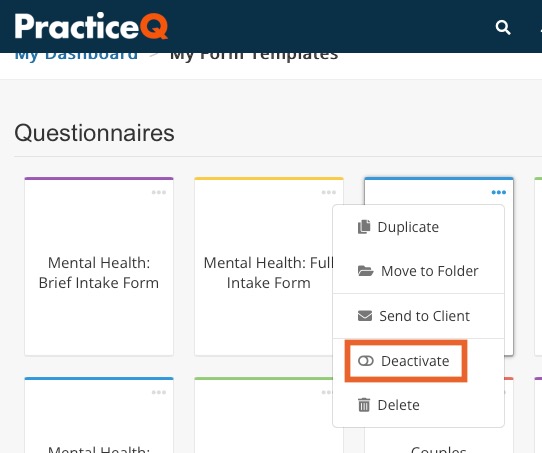This screenshot has height=453, width=542.
Task: Open options dots on Brief Intake Form card
Action: click(x=159, y=192)
